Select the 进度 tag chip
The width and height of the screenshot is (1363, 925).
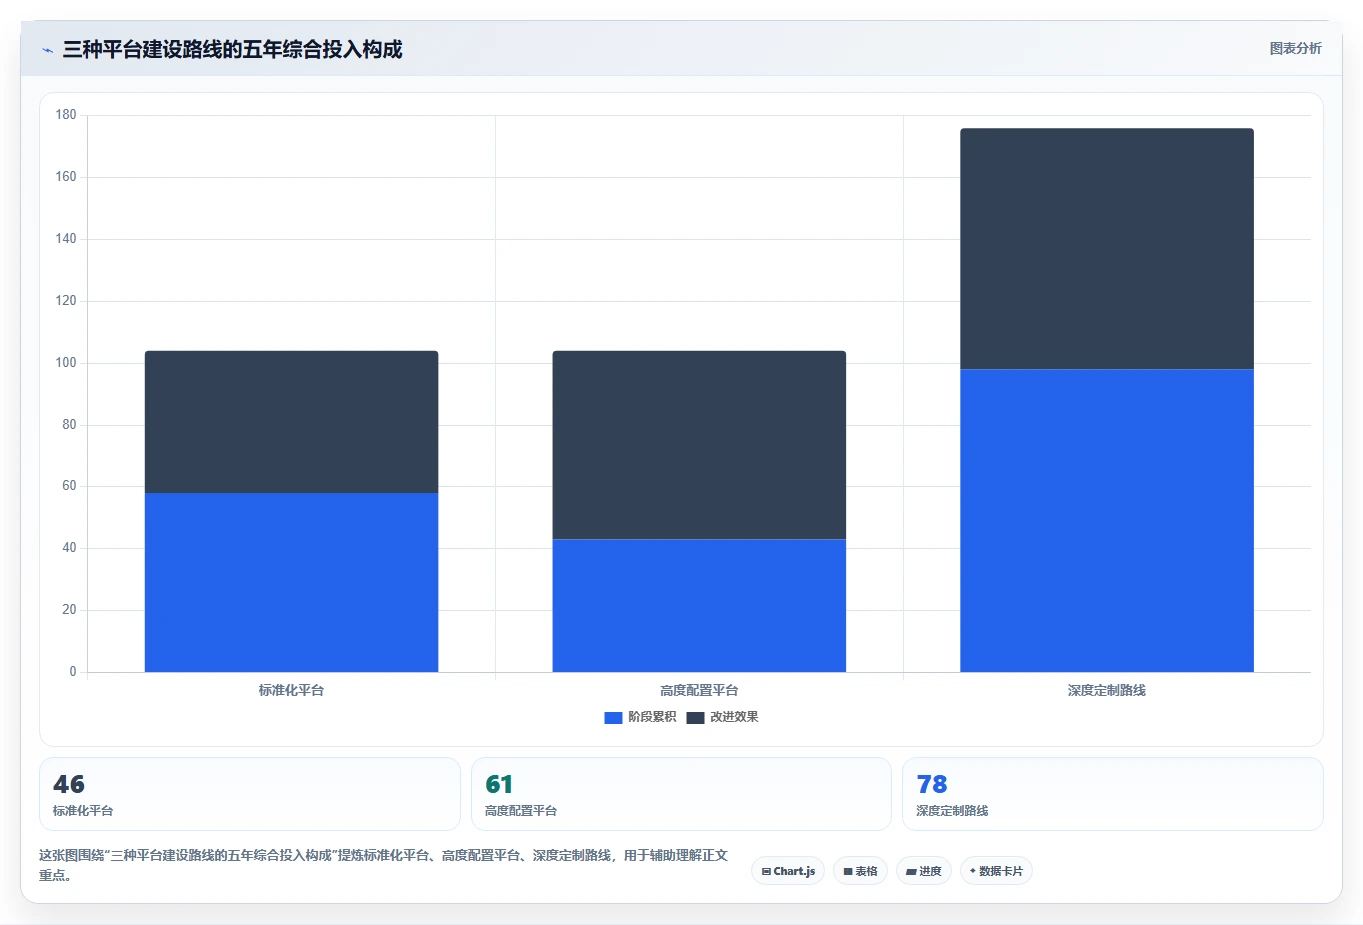[x=923, y=871]
